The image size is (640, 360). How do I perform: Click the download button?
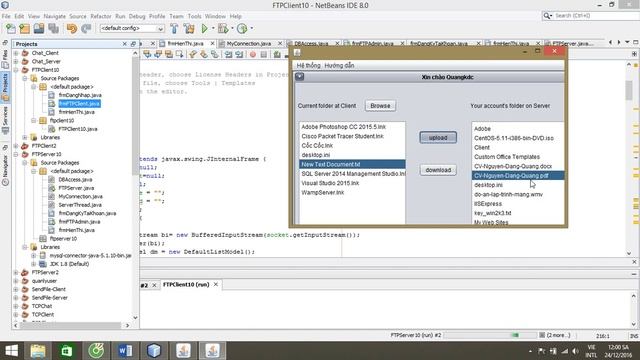click(438, 170)
